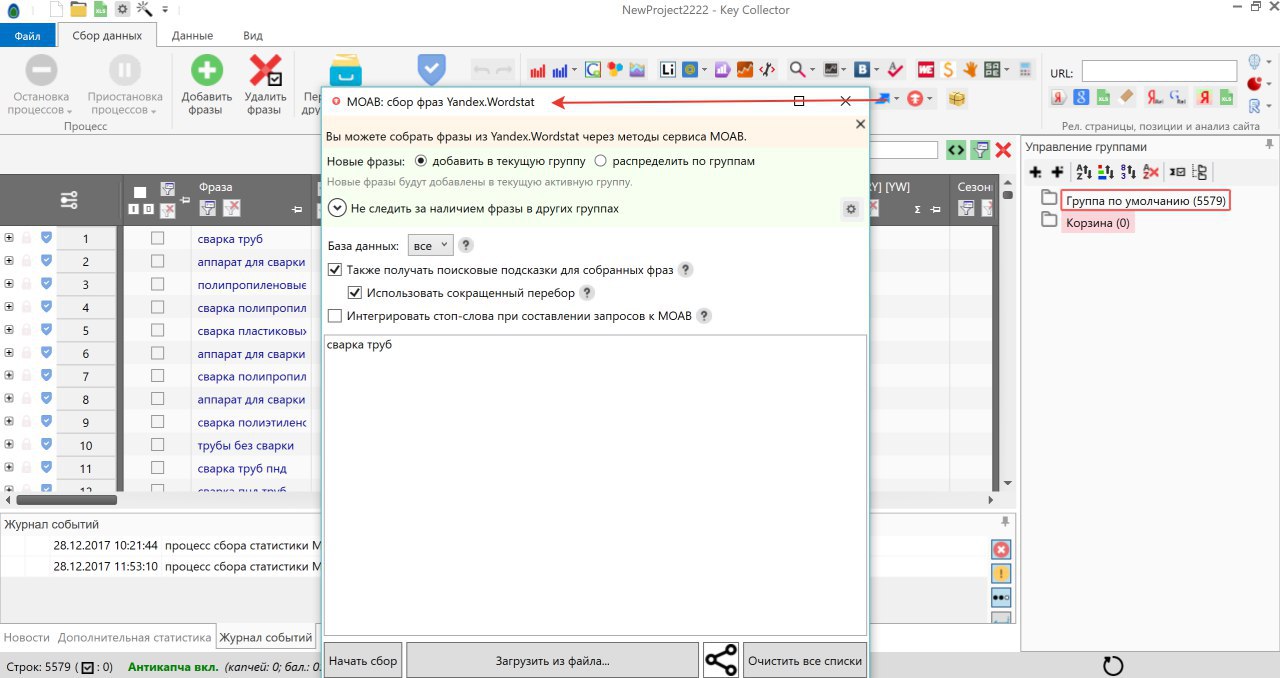Screen dimensions: 1280x678
Task: Click the sort groups by number icon
Action: point(1128,172)
